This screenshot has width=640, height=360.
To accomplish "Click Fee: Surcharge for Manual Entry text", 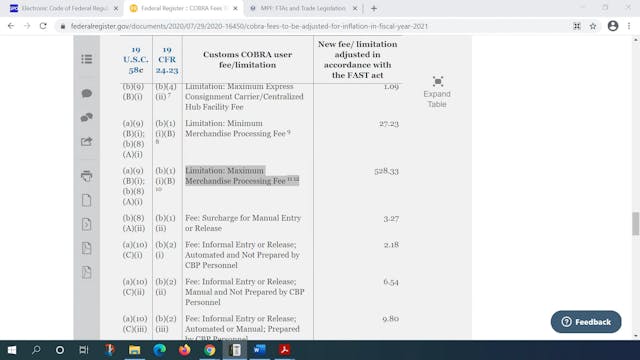I will (x=243, y=223).
